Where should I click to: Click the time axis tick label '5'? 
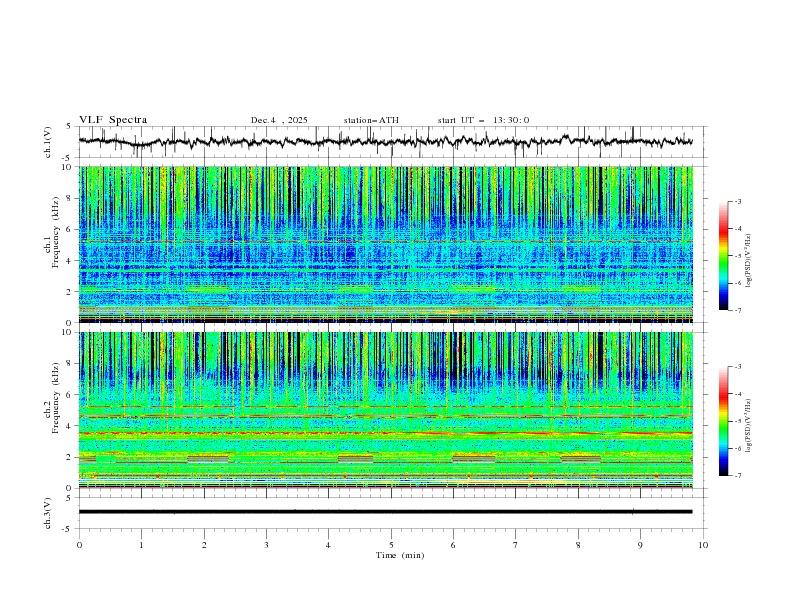(391, 545)
